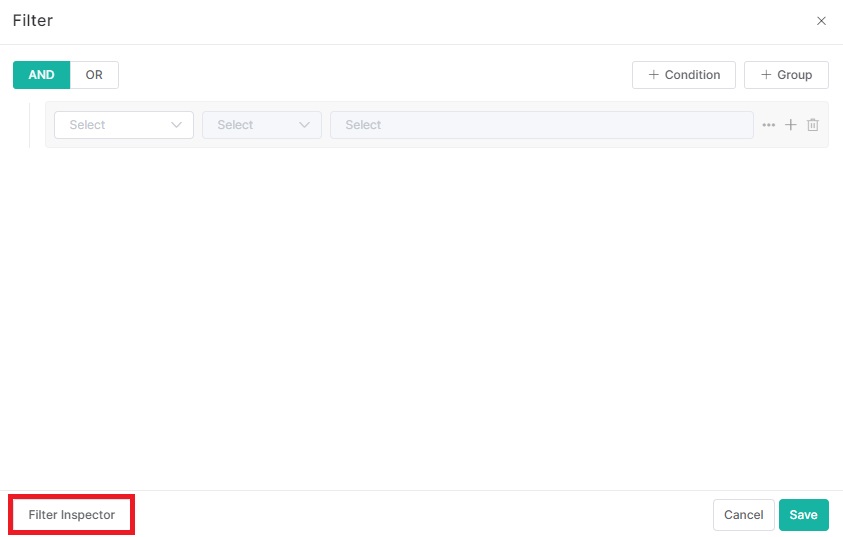This screenshot has width=843, height=537.
Task: Delete the condition using the trash icon
Action: [813, 125]
